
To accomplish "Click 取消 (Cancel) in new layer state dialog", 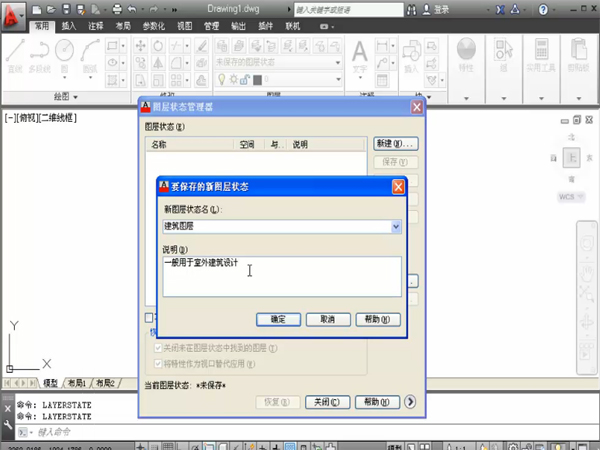I will (328, 319).
